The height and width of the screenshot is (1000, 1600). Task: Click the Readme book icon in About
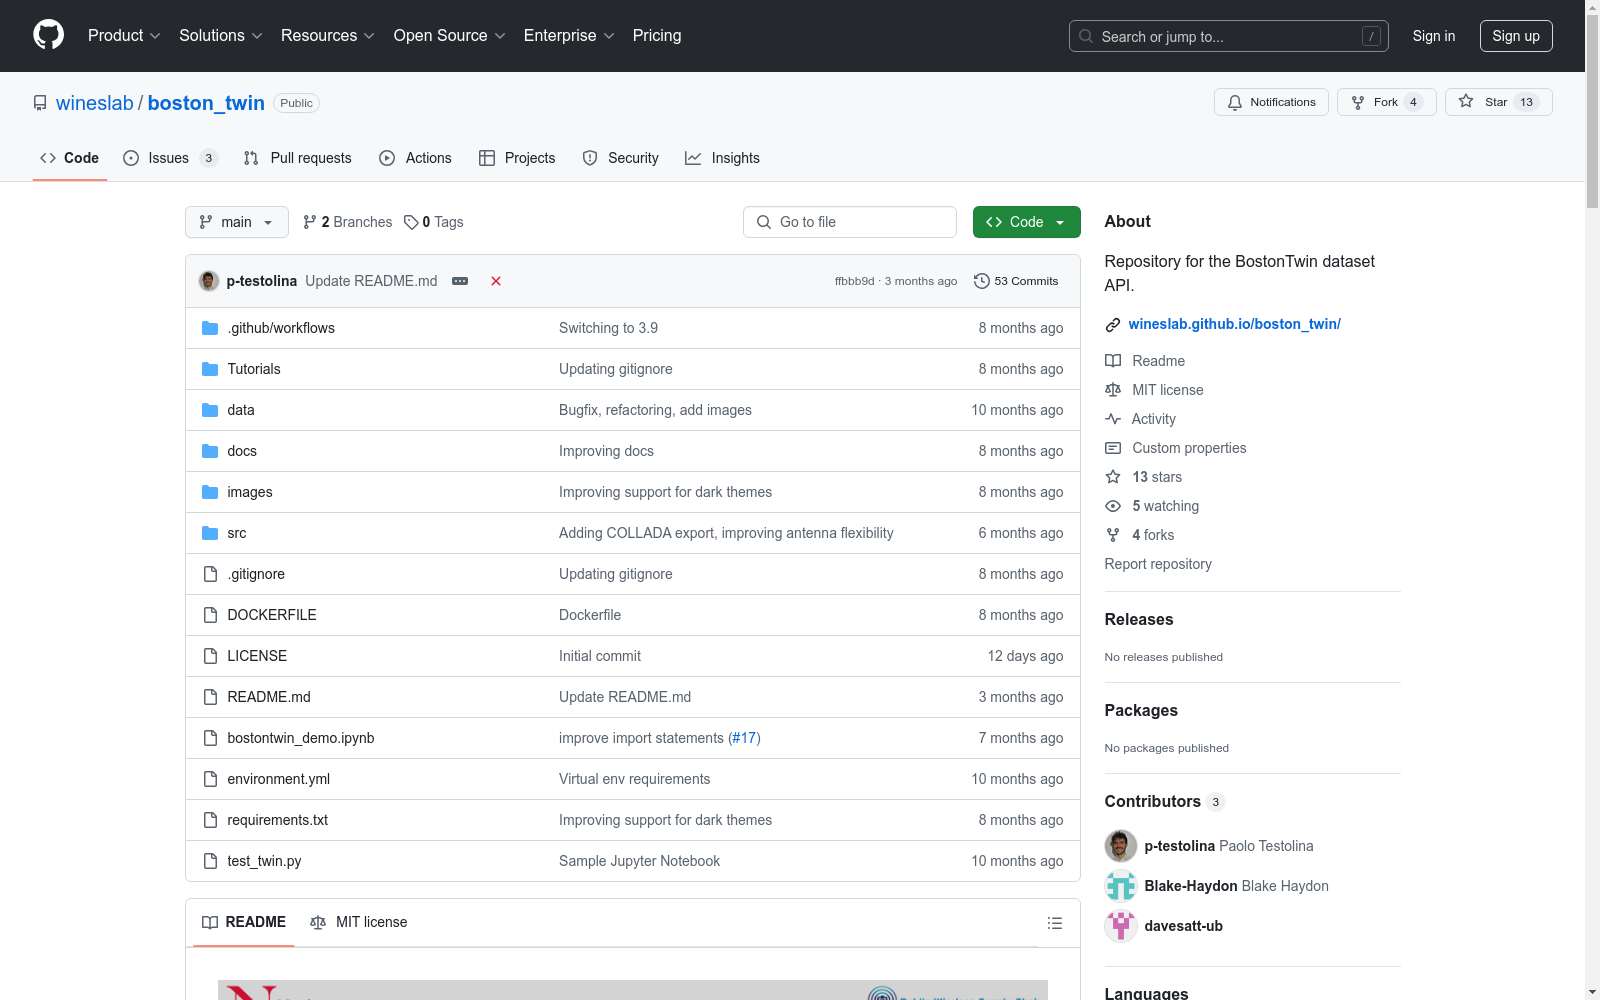(x=1113, y=361)
